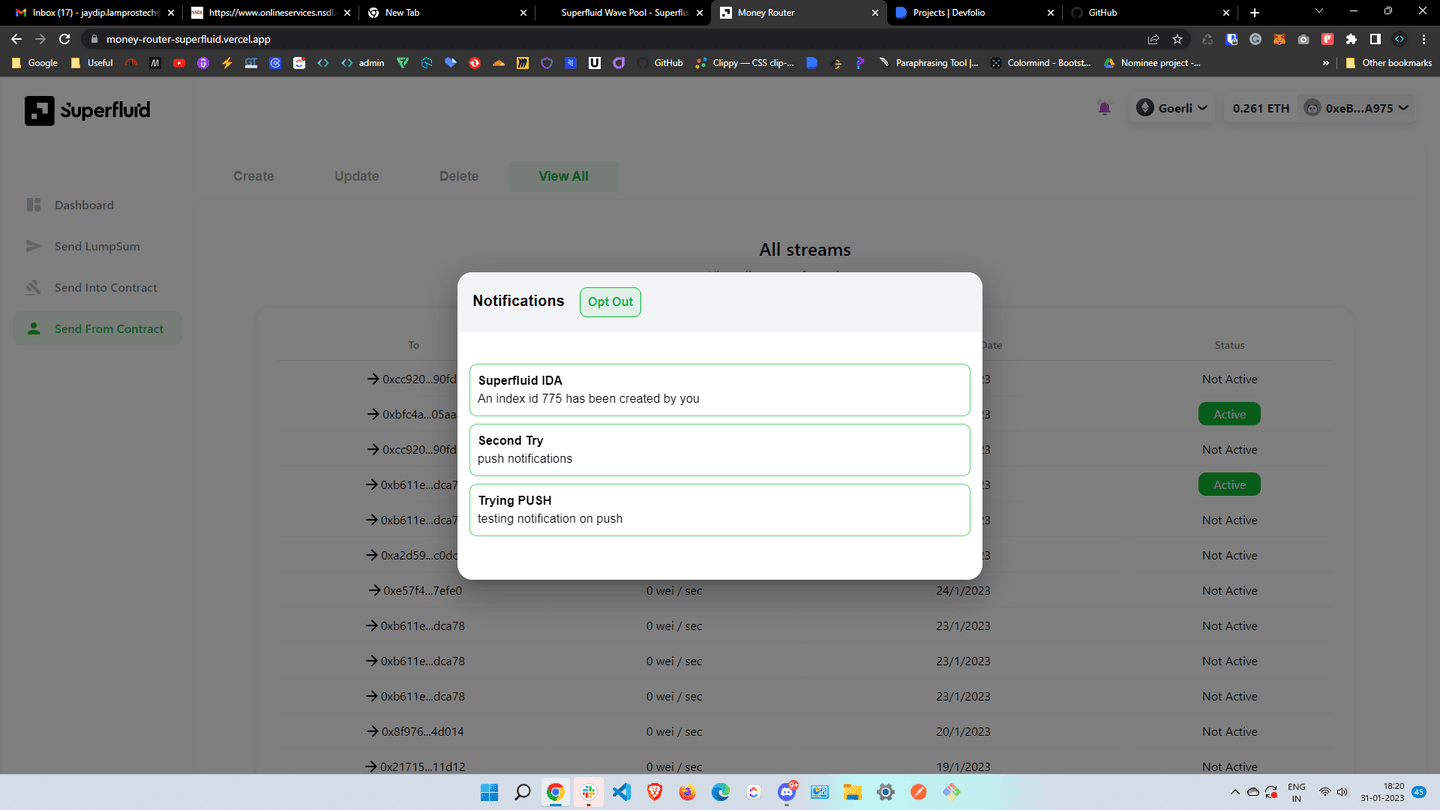Viewport: 1440px width, 810px height.
Task: Open the Superfluid IDA notification
Action: coord(719,390)
